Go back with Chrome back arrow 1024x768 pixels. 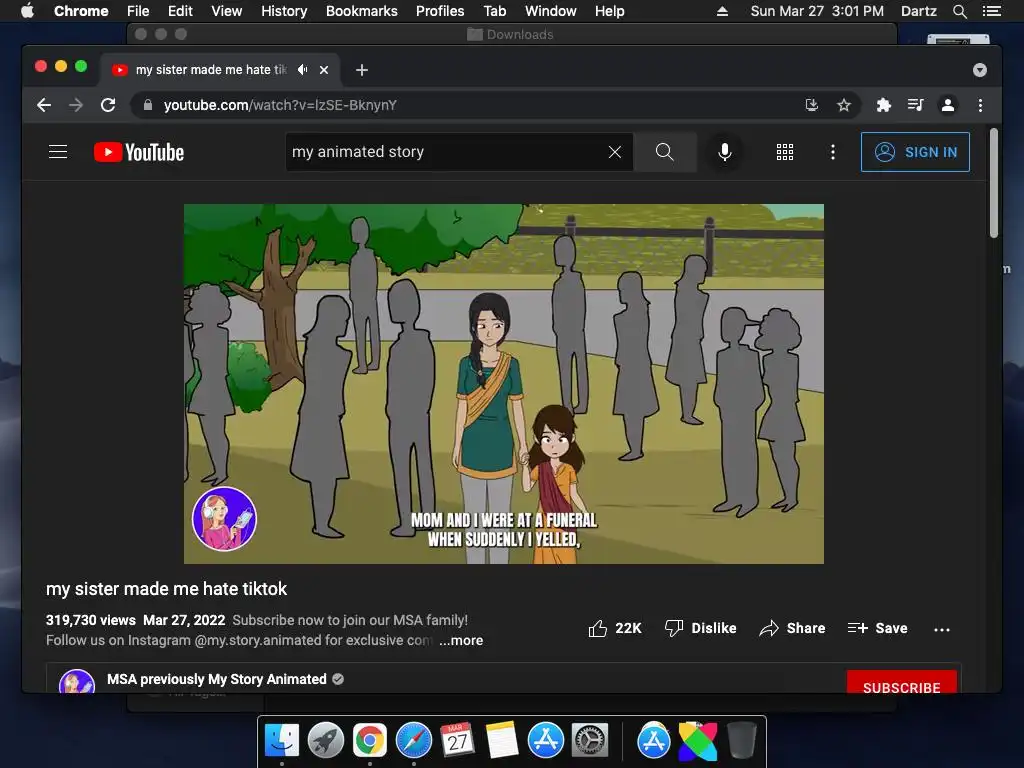click(x=44, y=105)
